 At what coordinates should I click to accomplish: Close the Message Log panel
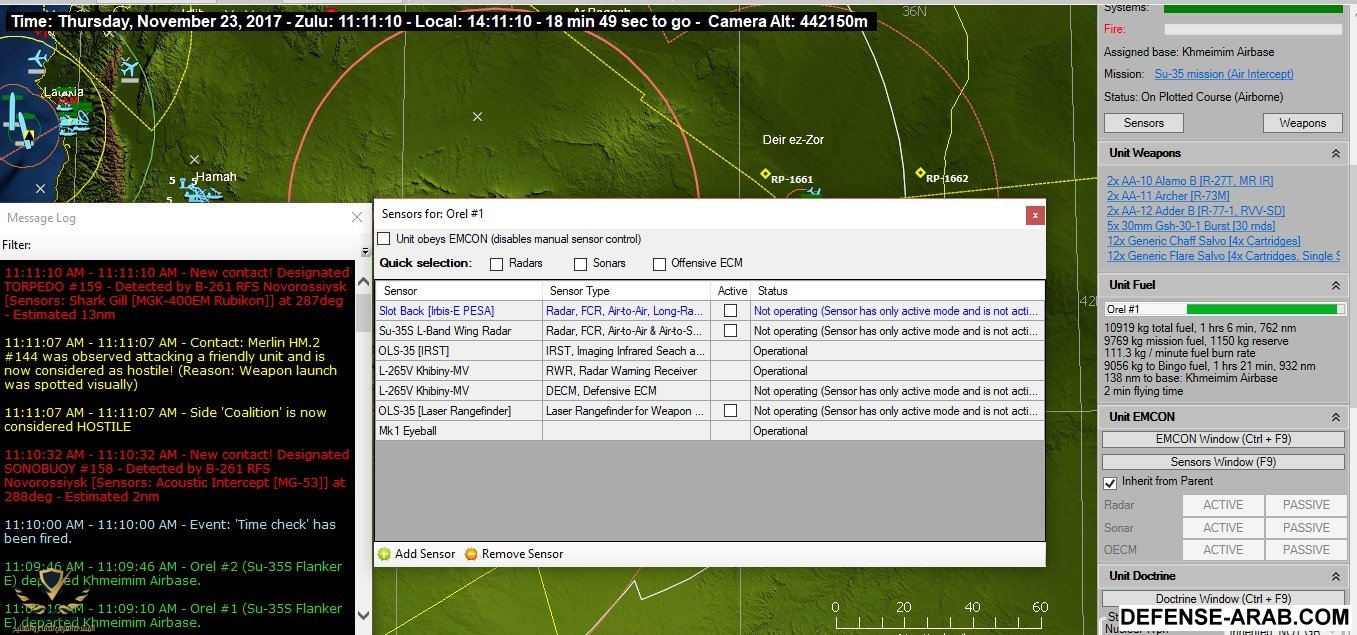[357, 218]
